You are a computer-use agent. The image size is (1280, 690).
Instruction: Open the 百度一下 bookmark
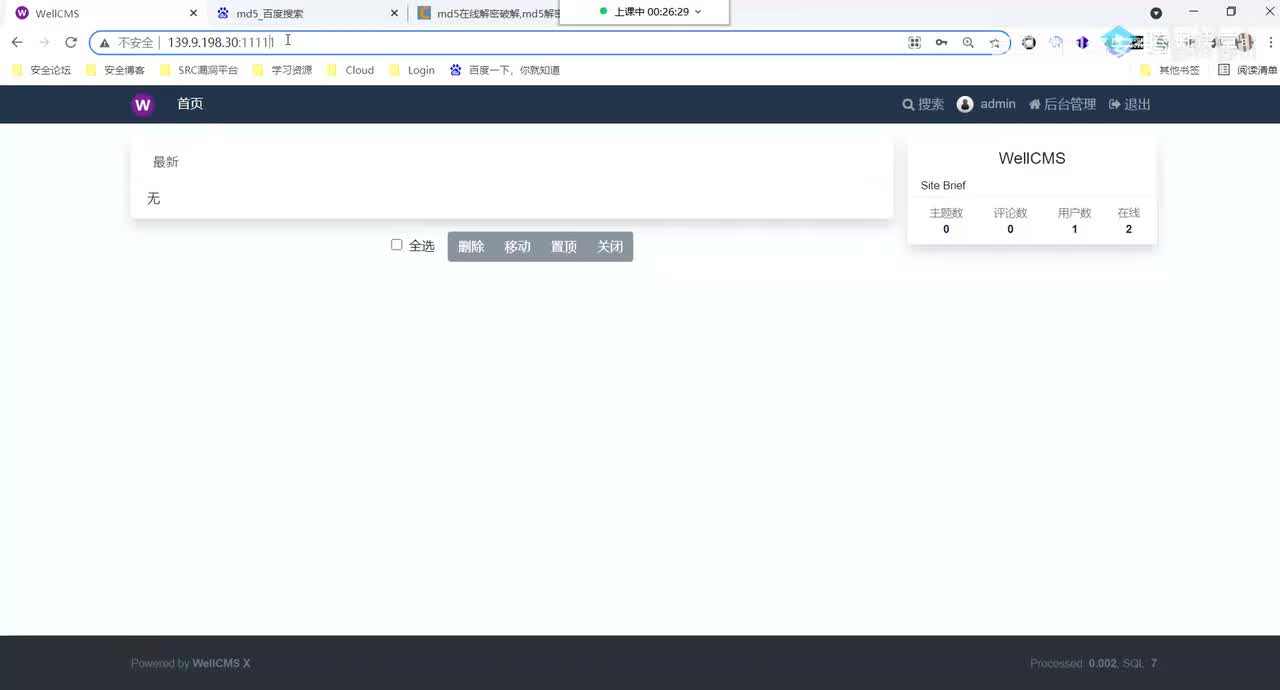click(505, 70)
